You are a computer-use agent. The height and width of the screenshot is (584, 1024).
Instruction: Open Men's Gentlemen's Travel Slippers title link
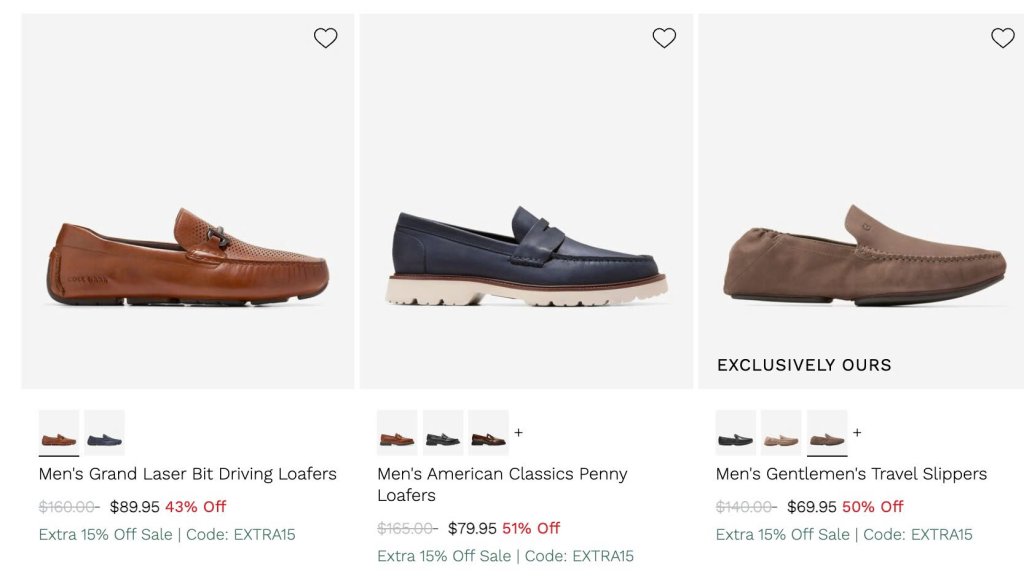[x=851, y=474]
